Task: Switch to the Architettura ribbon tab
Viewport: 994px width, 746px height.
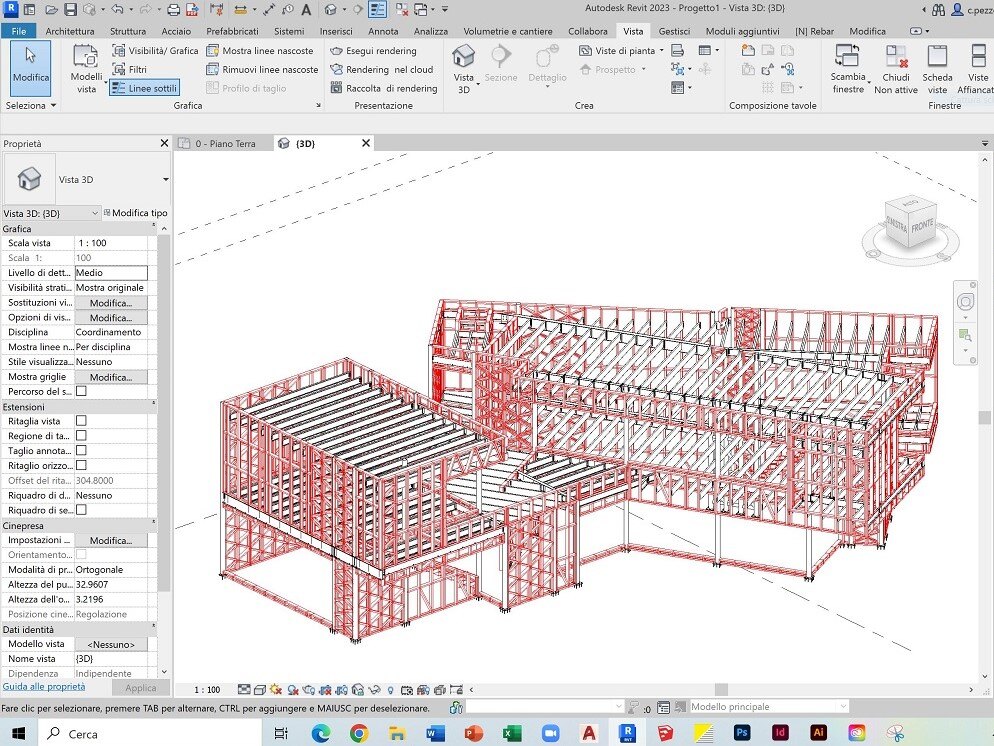Action: click(x=70, y=31)
